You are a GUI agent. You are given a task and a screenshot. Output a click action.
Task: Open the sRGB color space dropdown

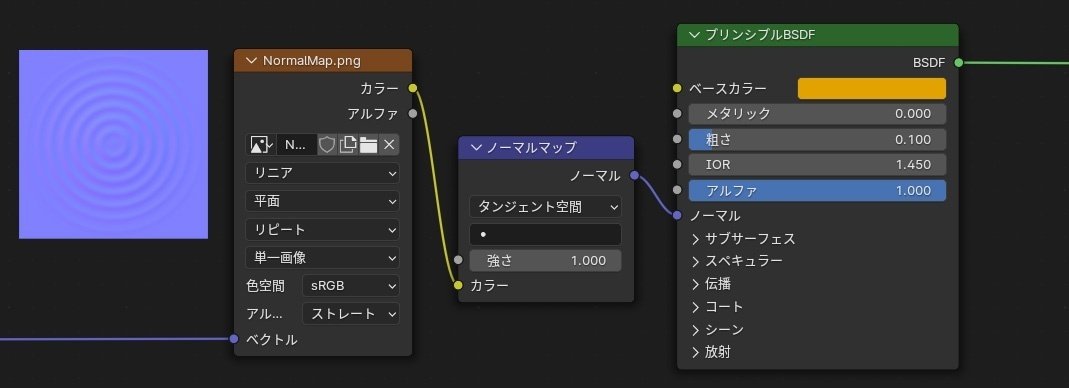351,286
